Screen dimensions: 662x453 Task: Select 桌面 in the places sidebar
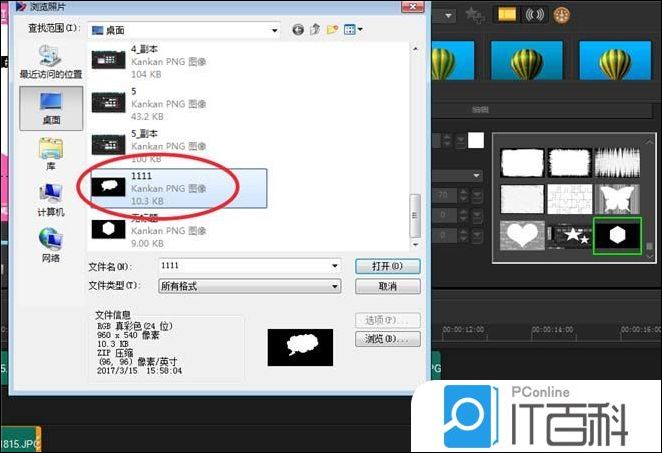tap(51, 109)
